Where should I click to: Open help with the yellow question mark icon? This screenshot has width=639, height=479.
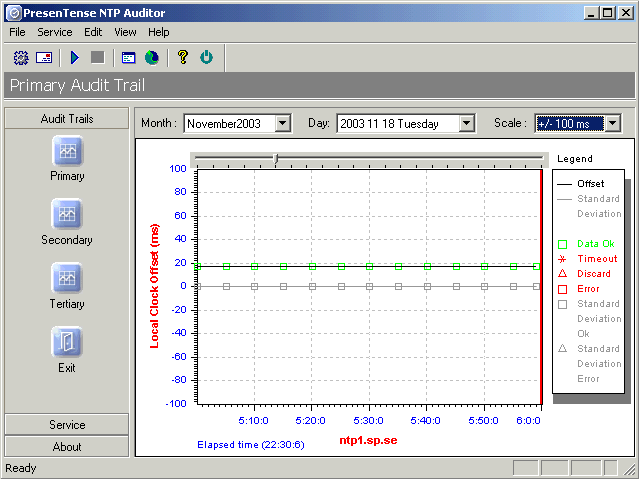tap(183, 57)
